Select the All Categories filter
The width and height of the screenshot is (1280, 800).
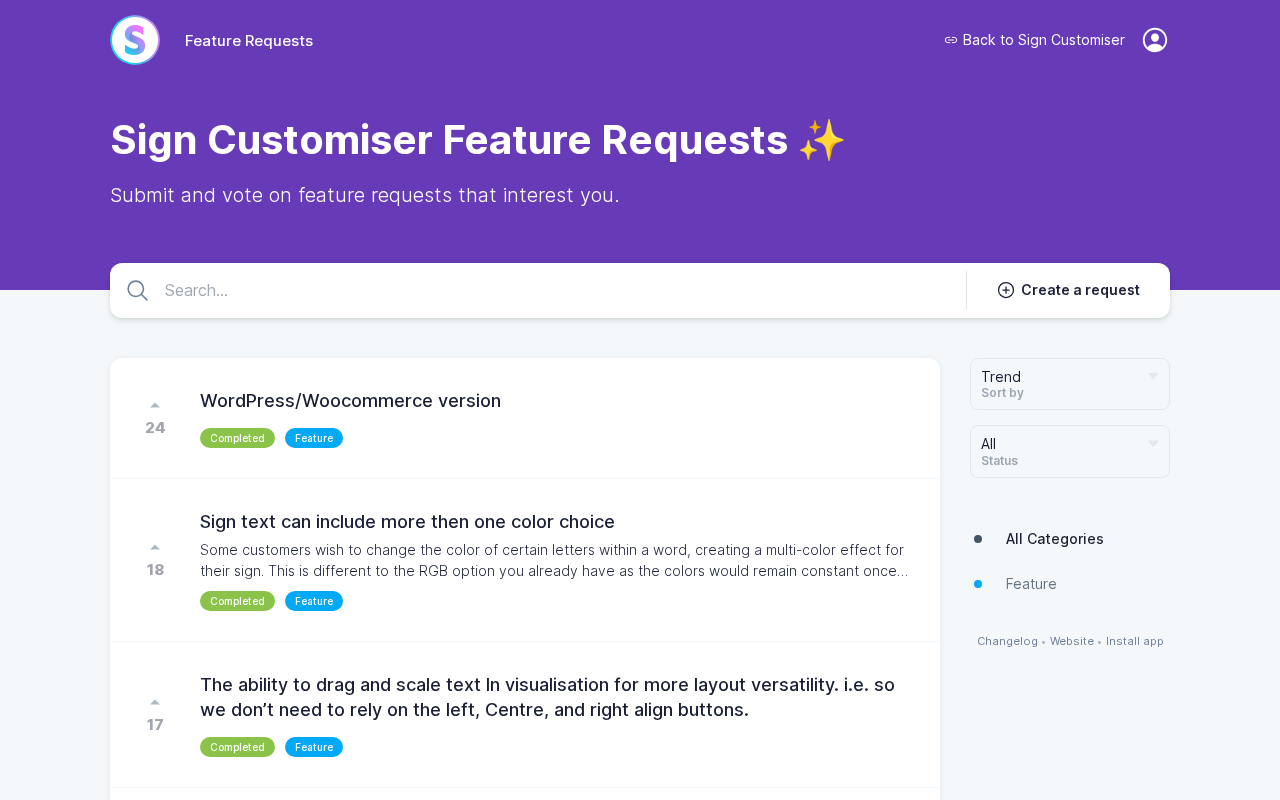[x=1054, y=539]
